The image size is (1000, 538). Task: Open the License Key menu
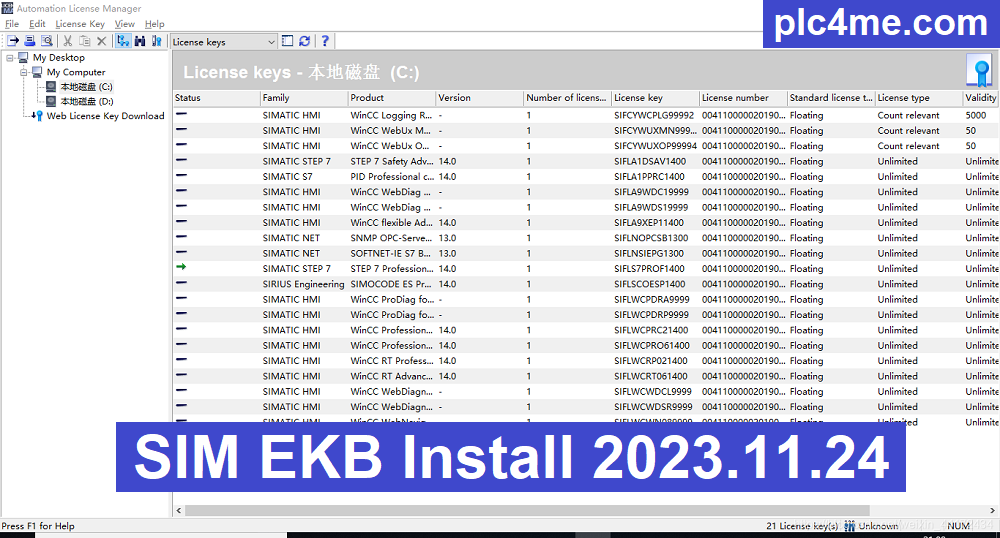tap(79, 24)
